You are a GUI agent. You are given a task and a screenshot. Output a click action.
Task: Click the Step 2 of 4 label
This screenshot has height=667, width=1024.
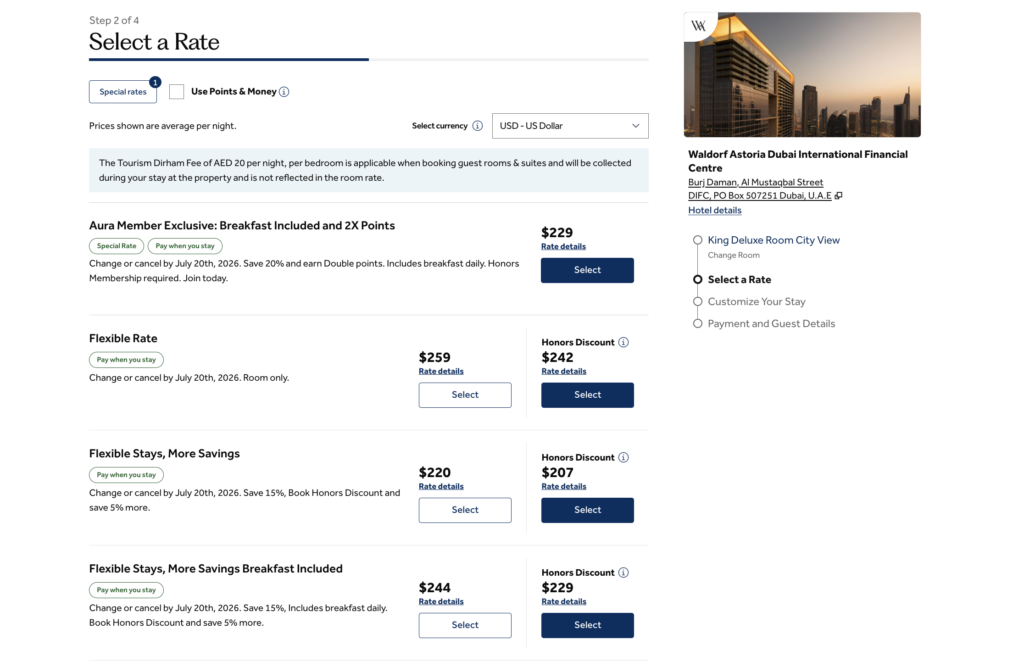pyautogui.click(x=114, y=20)
